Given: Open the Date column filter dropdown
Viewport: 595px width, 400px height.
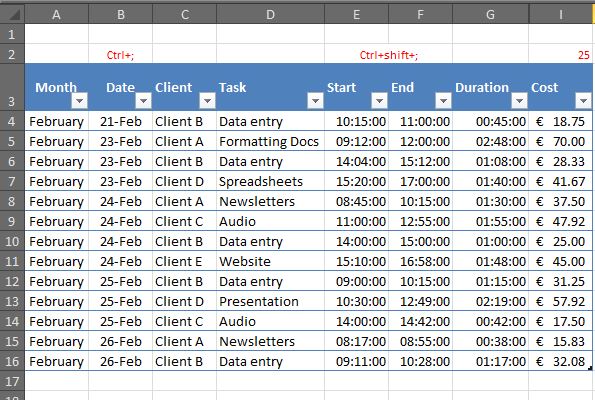Looking at the screenshot, I should 143,101.
